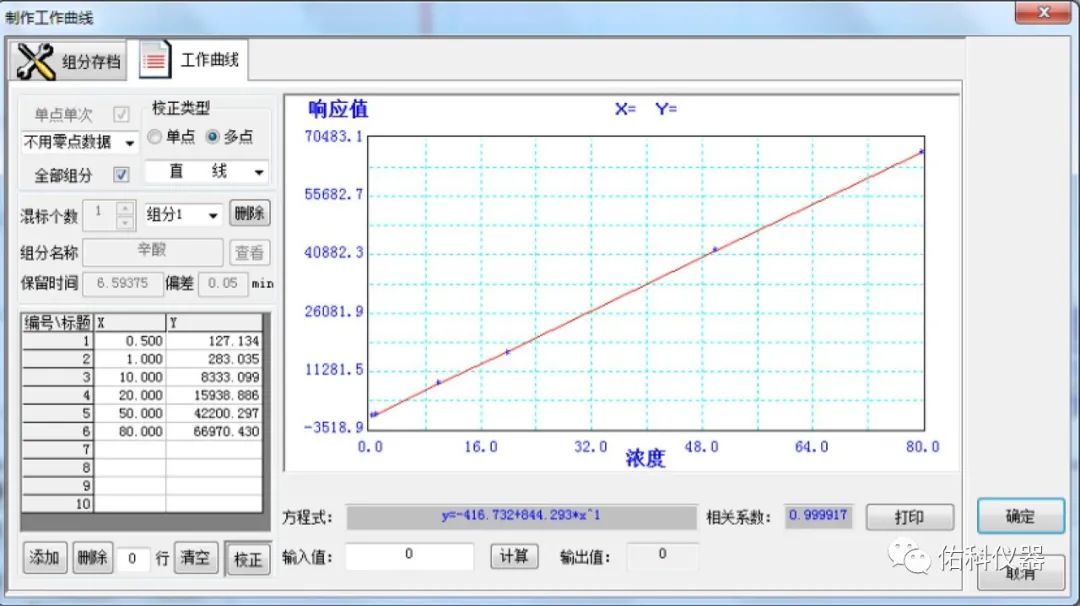The image size is (1080, 606).
Task: Select table row 3 X value 10.000
Action: pos(130,377)
